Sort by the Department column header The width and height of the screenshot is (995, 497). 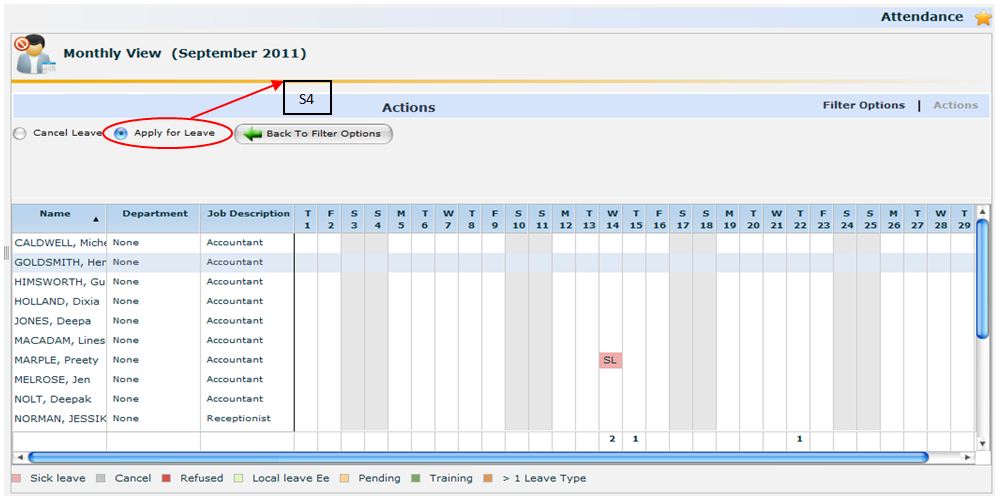point(154,214)
